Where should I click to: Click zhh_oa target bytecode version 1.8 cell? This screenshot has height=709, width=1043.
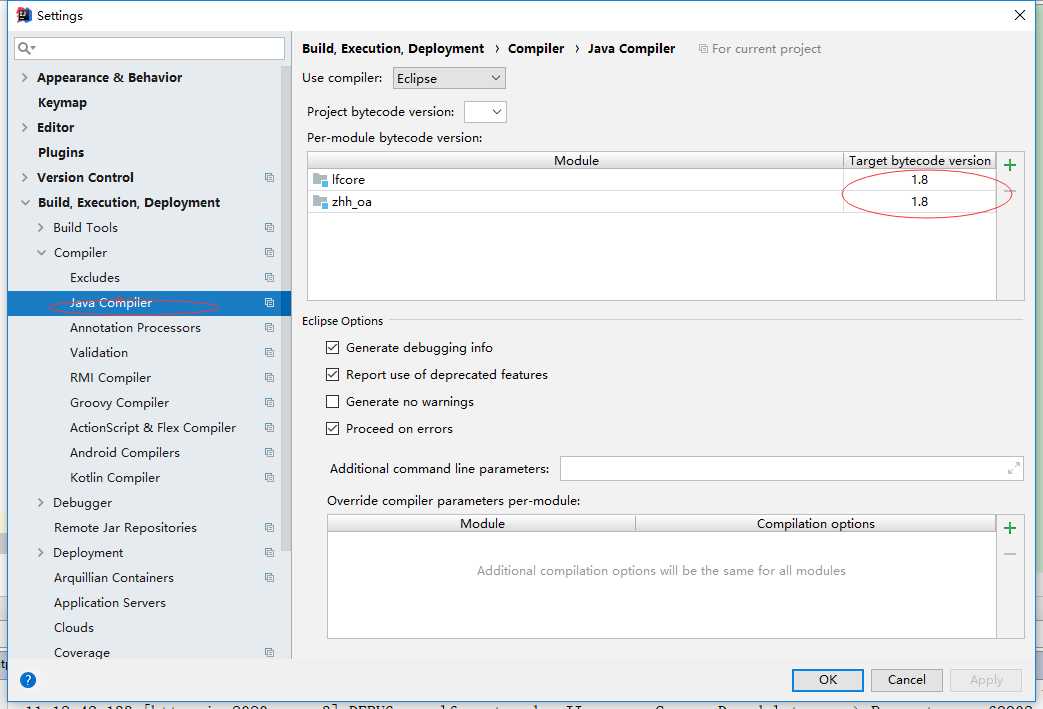click(919, 202)
